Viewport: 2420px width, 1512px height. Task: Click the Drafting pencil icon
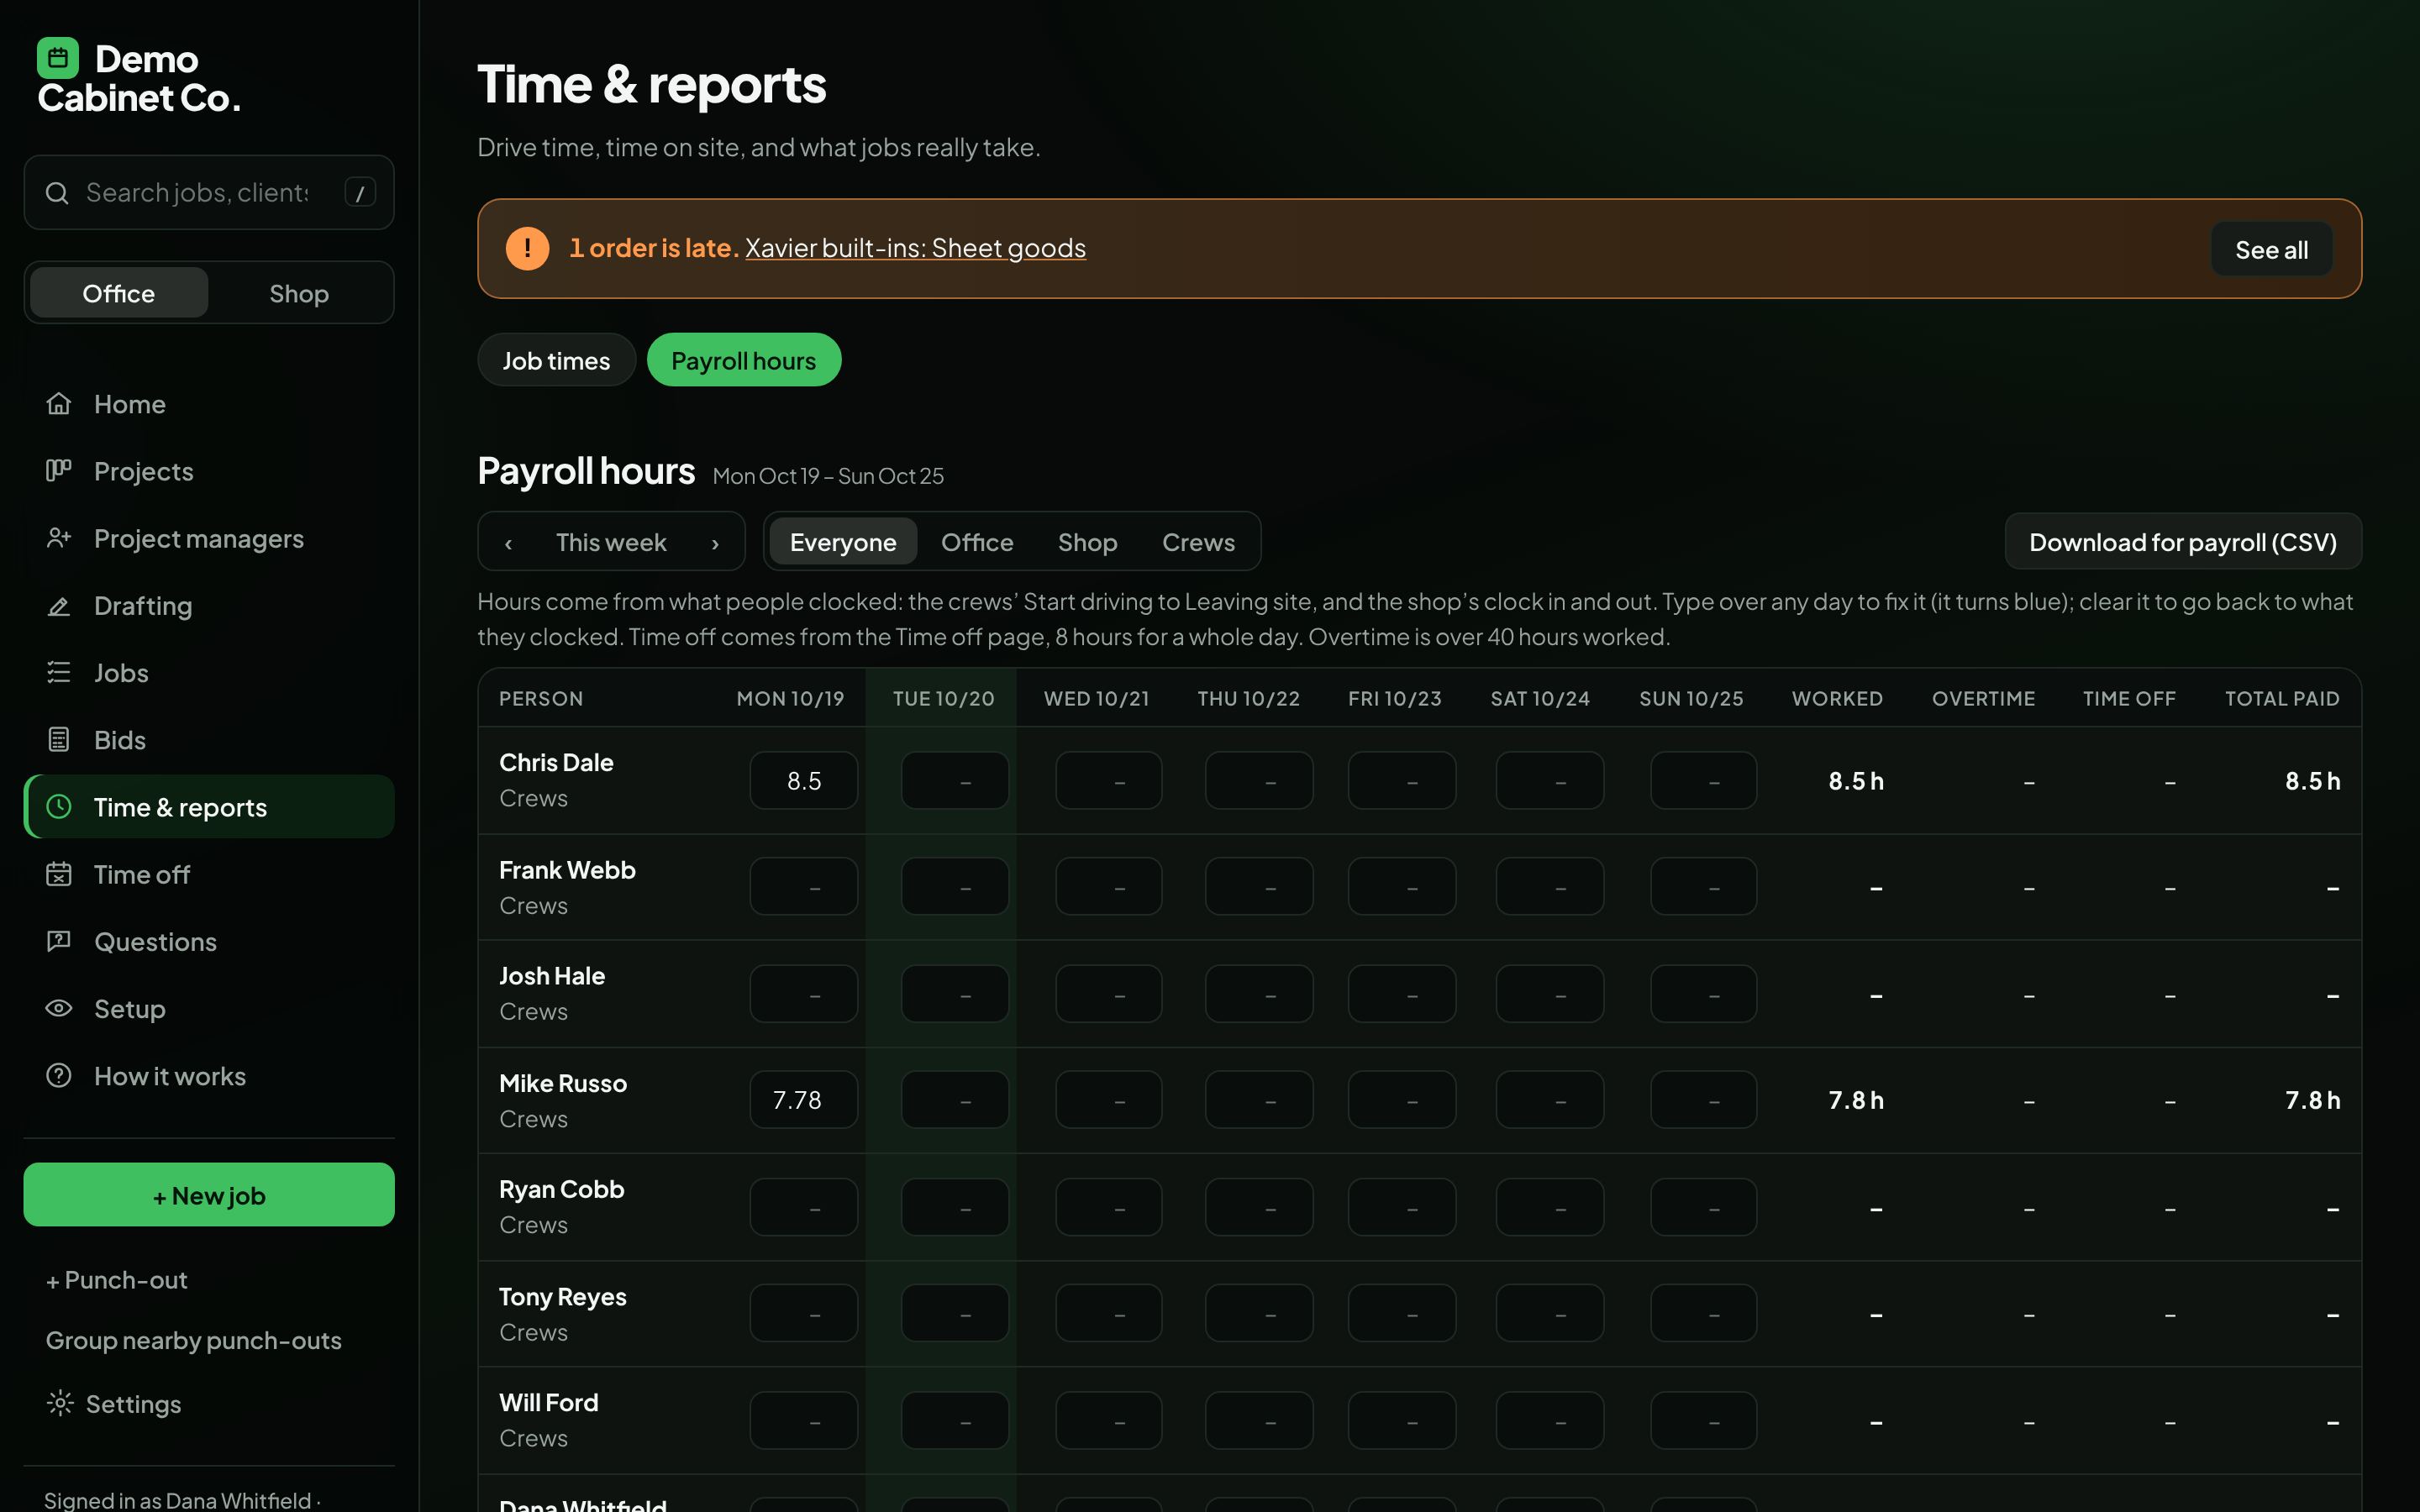point(59,605)
